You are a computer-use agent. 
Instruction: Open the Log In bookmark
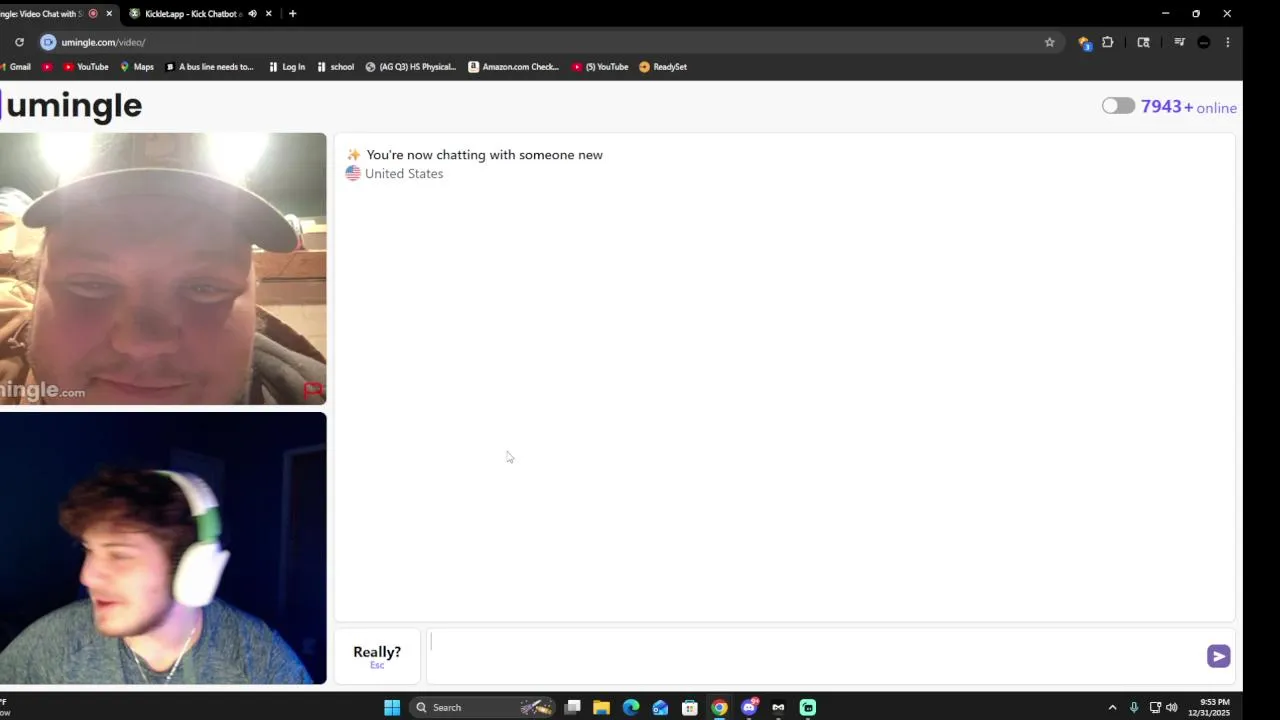click(x=286, y=67)
